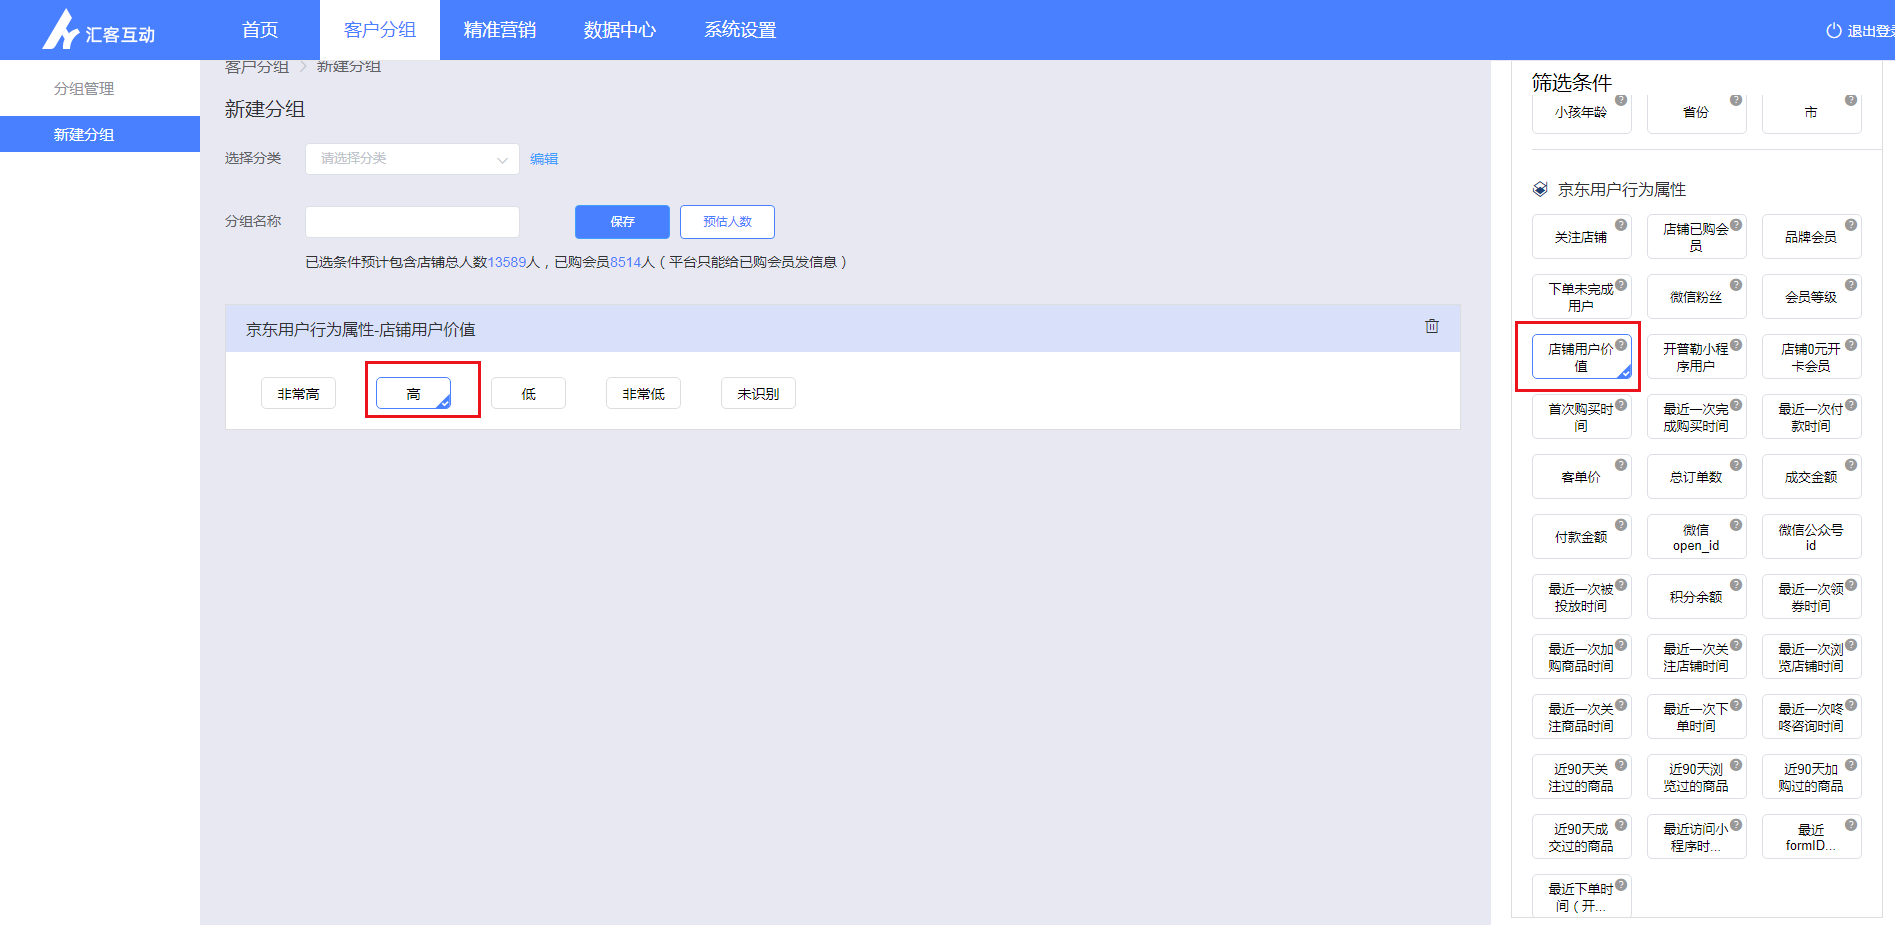Click the 客户分组 breadcrumb link
This screenshot has width=1895, height=925.
pyautogui.click(x=257, y=67)
